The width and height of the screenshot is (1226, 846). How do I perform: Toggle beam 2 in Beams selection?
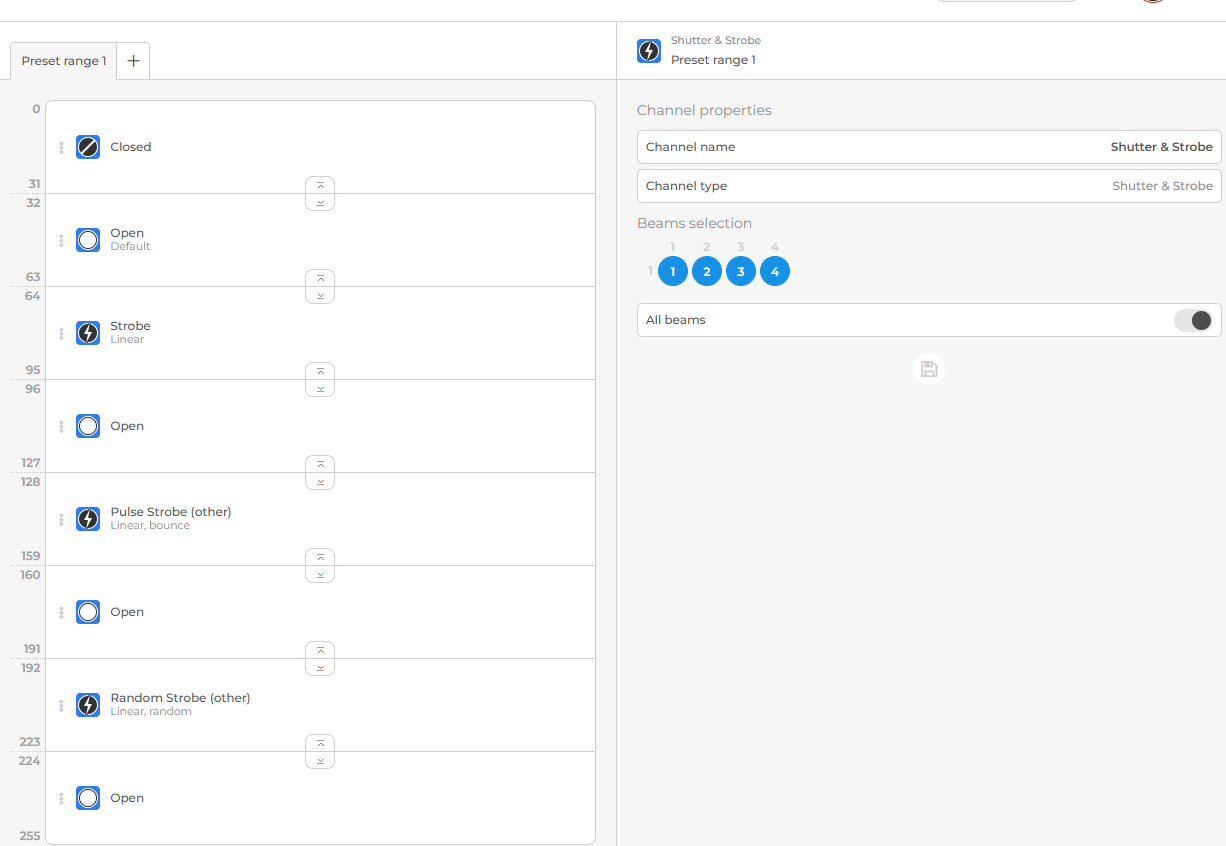pos(707,271)
